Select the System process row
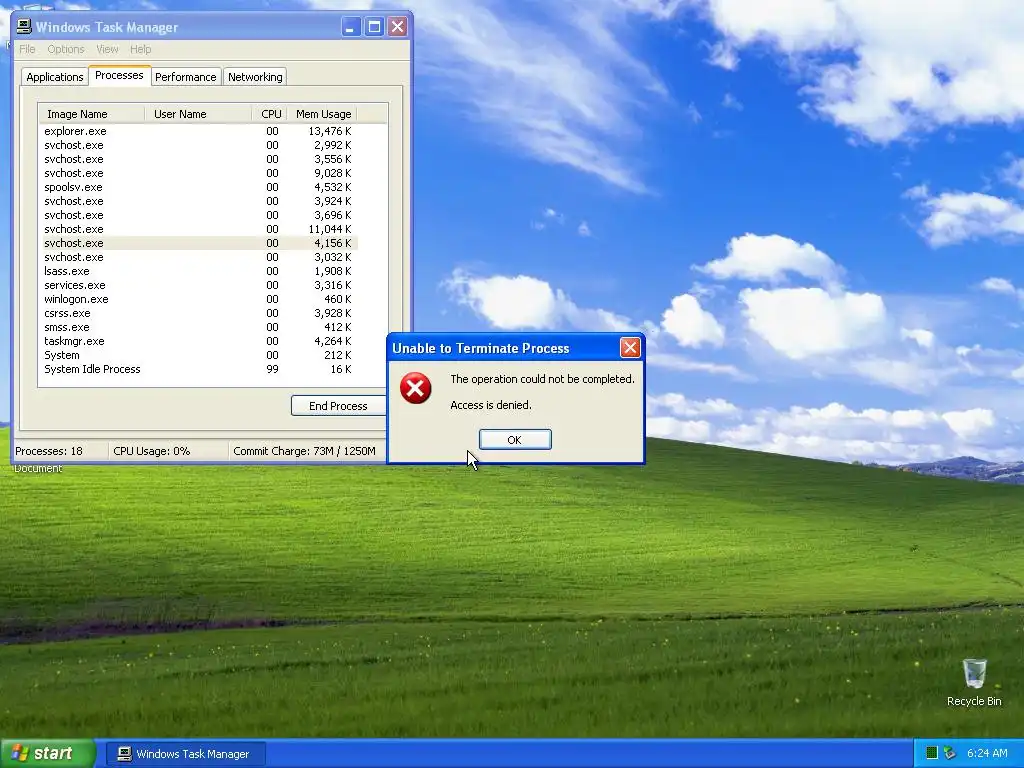Image resolution: width=1024 pixels, height=768 pixels. tap(198, 355)
